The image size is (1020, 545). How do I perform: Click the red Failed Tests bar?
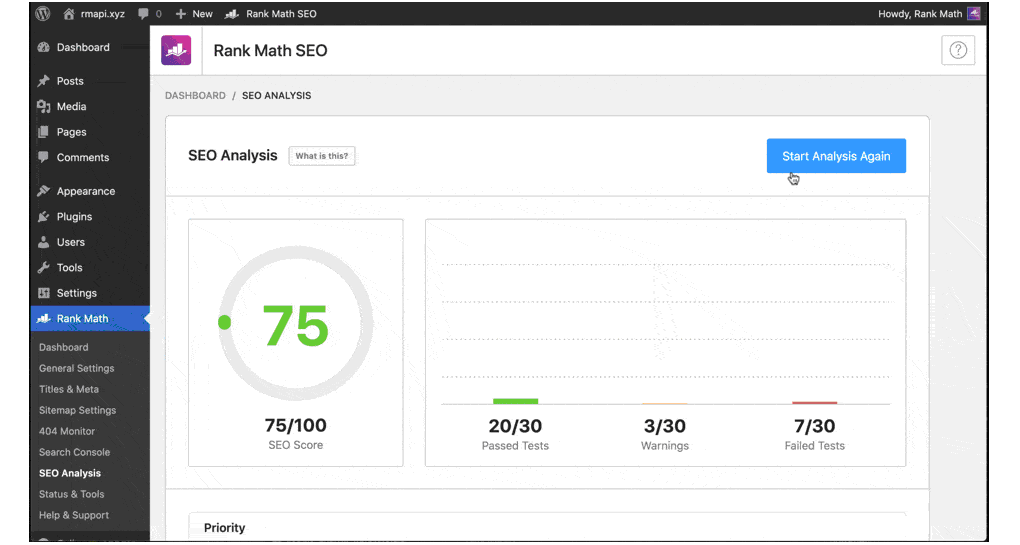[814, 403]
